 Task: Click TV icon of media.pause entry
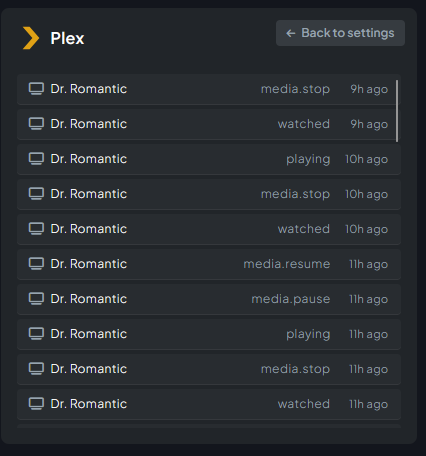36,299
